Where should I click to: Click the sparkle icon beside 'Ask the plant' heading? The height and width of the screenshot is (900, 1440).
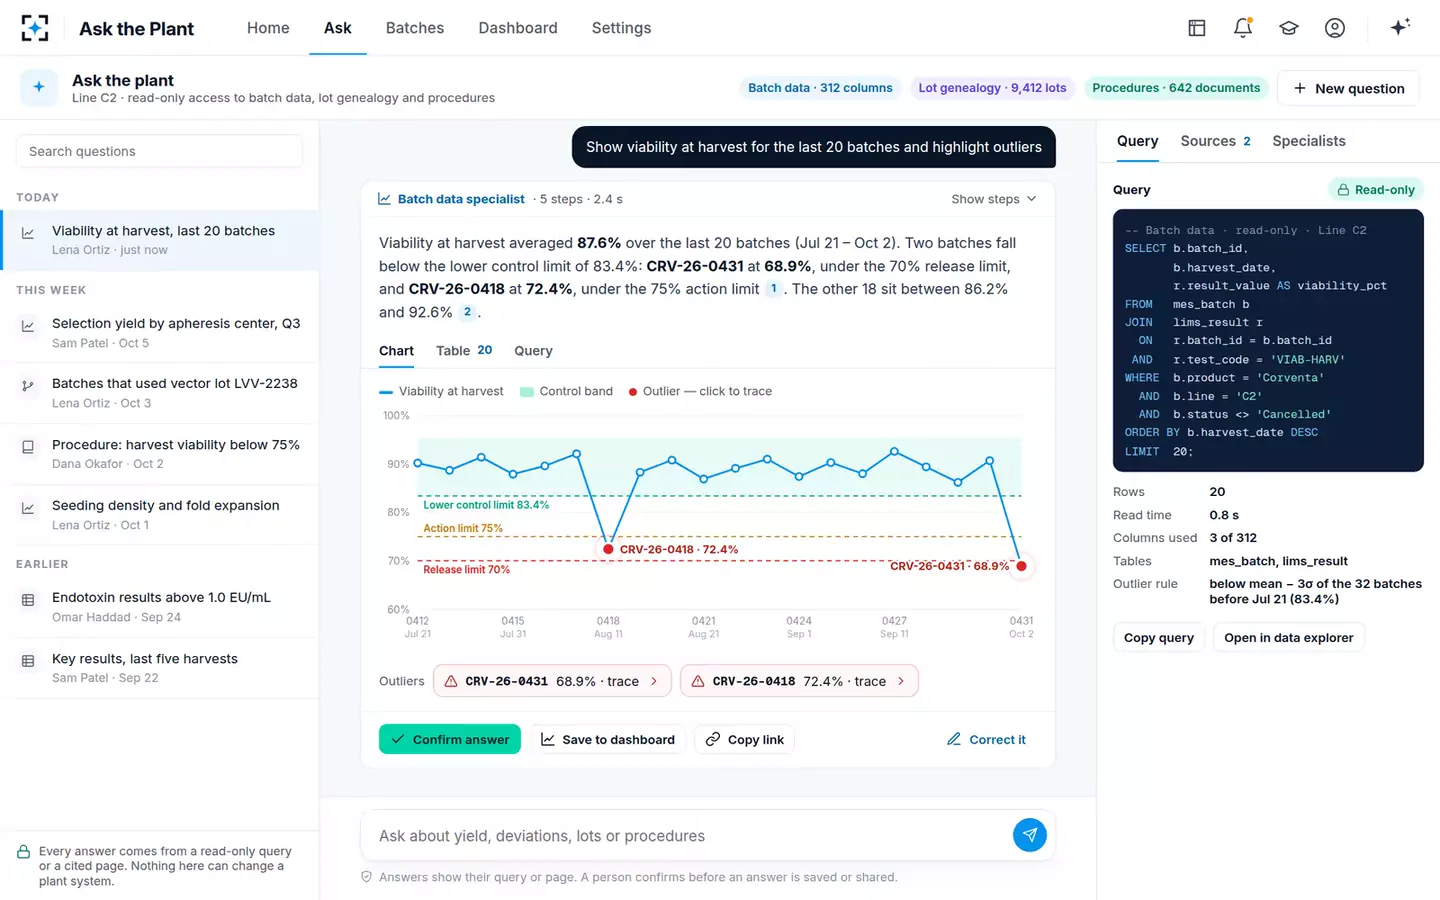(x=39, y=87)
